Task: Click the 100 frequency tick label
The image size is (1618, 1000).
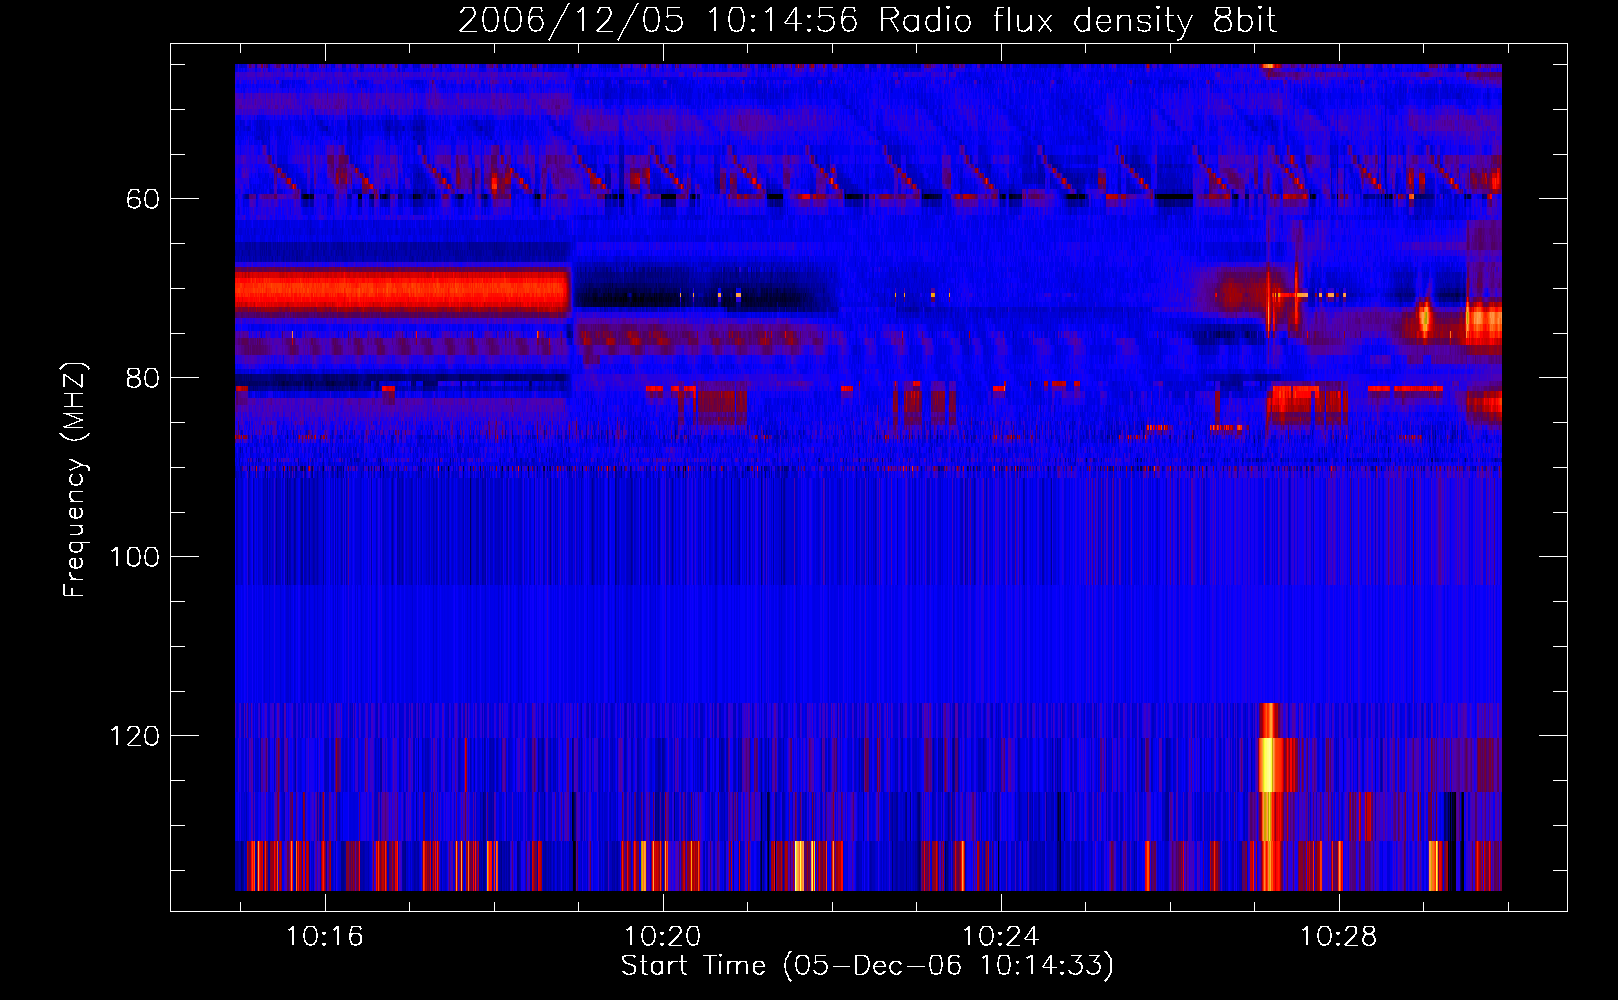Action: coord(134,557)
